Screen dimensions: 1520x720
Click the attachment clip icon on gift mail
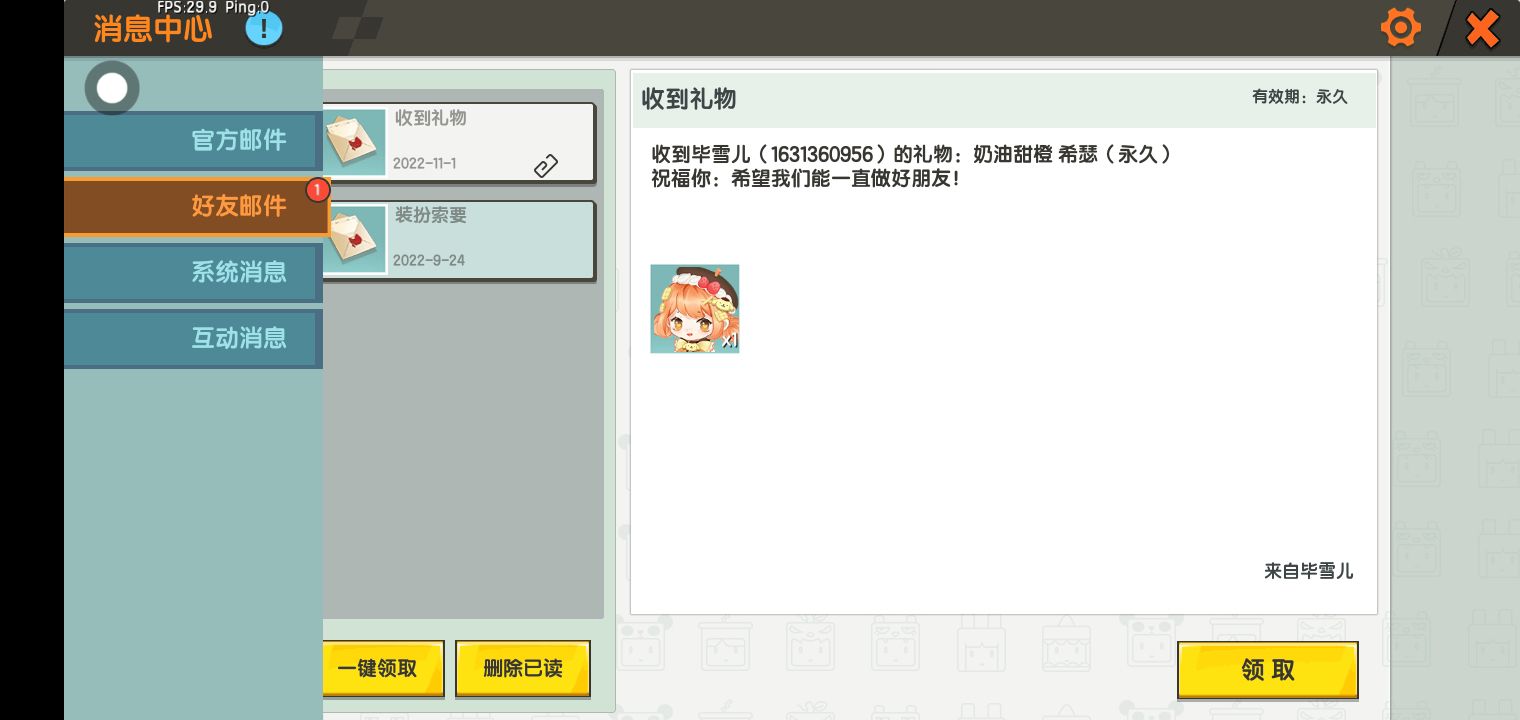click(545, 166)
